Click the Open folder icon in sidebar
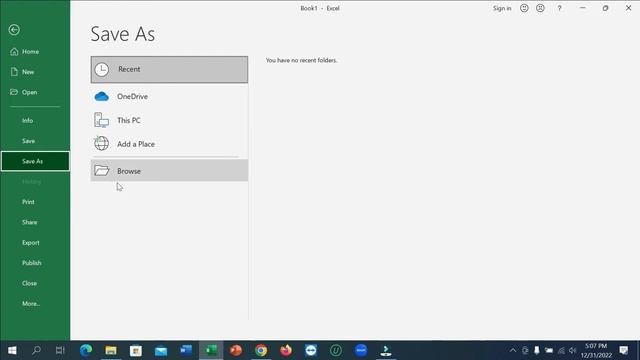 point(14,92)
